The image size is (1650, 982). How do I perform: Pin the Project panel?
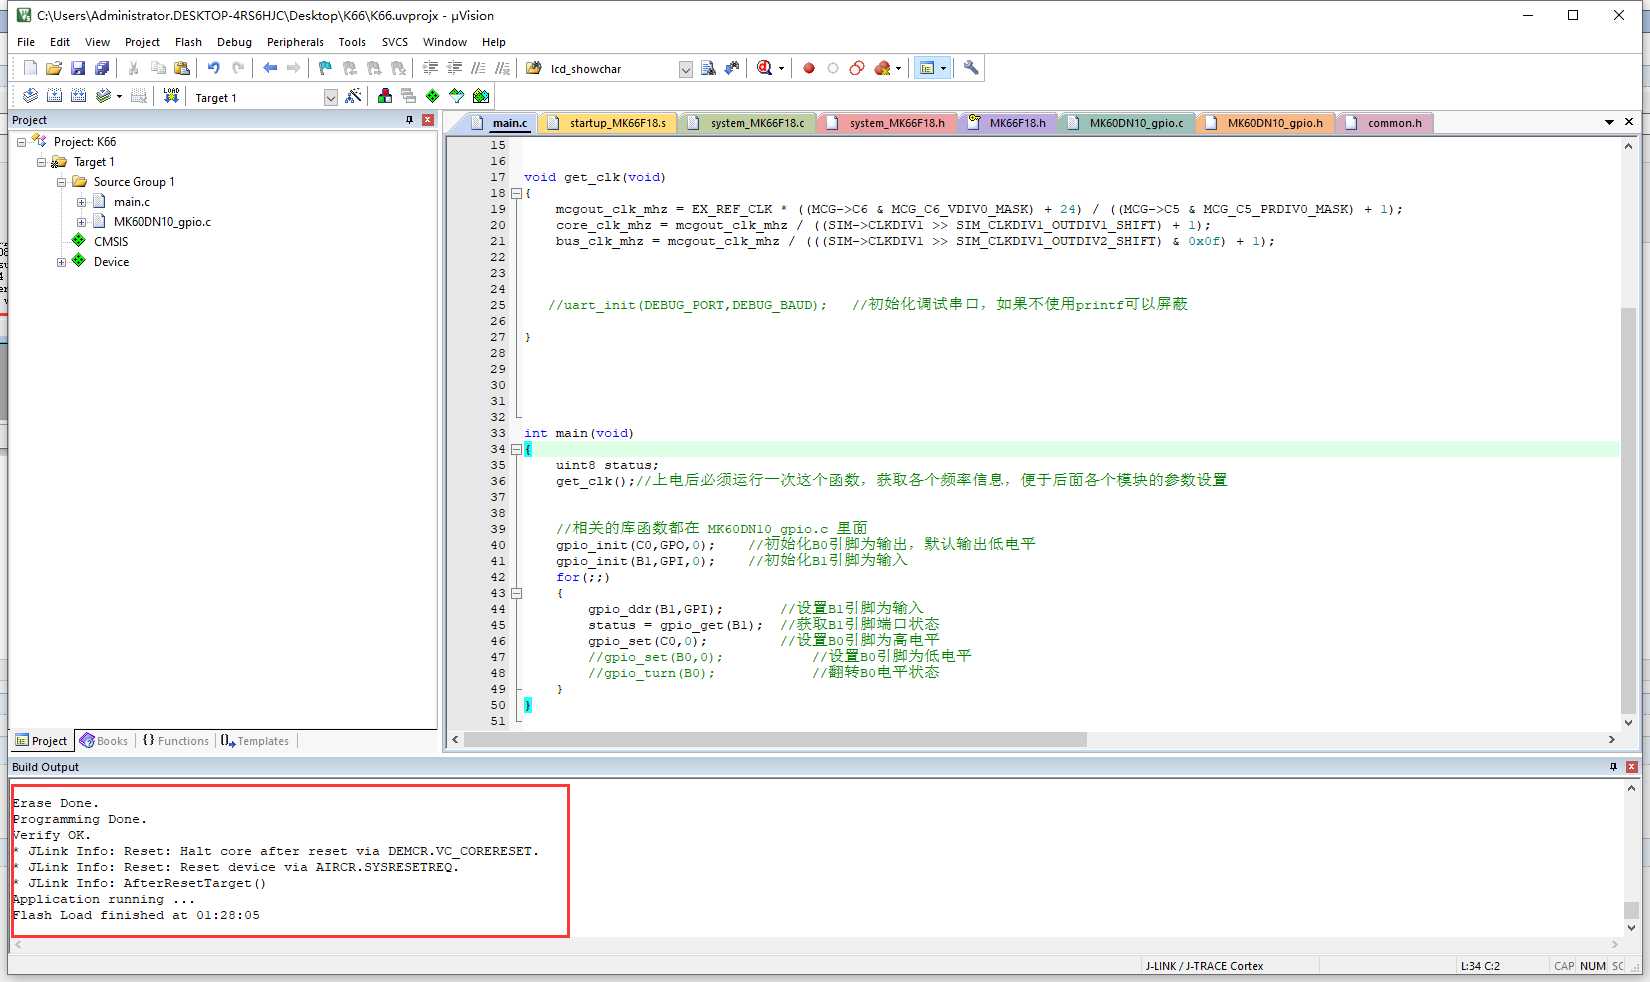pyautogui.click(x=409, y=120)
